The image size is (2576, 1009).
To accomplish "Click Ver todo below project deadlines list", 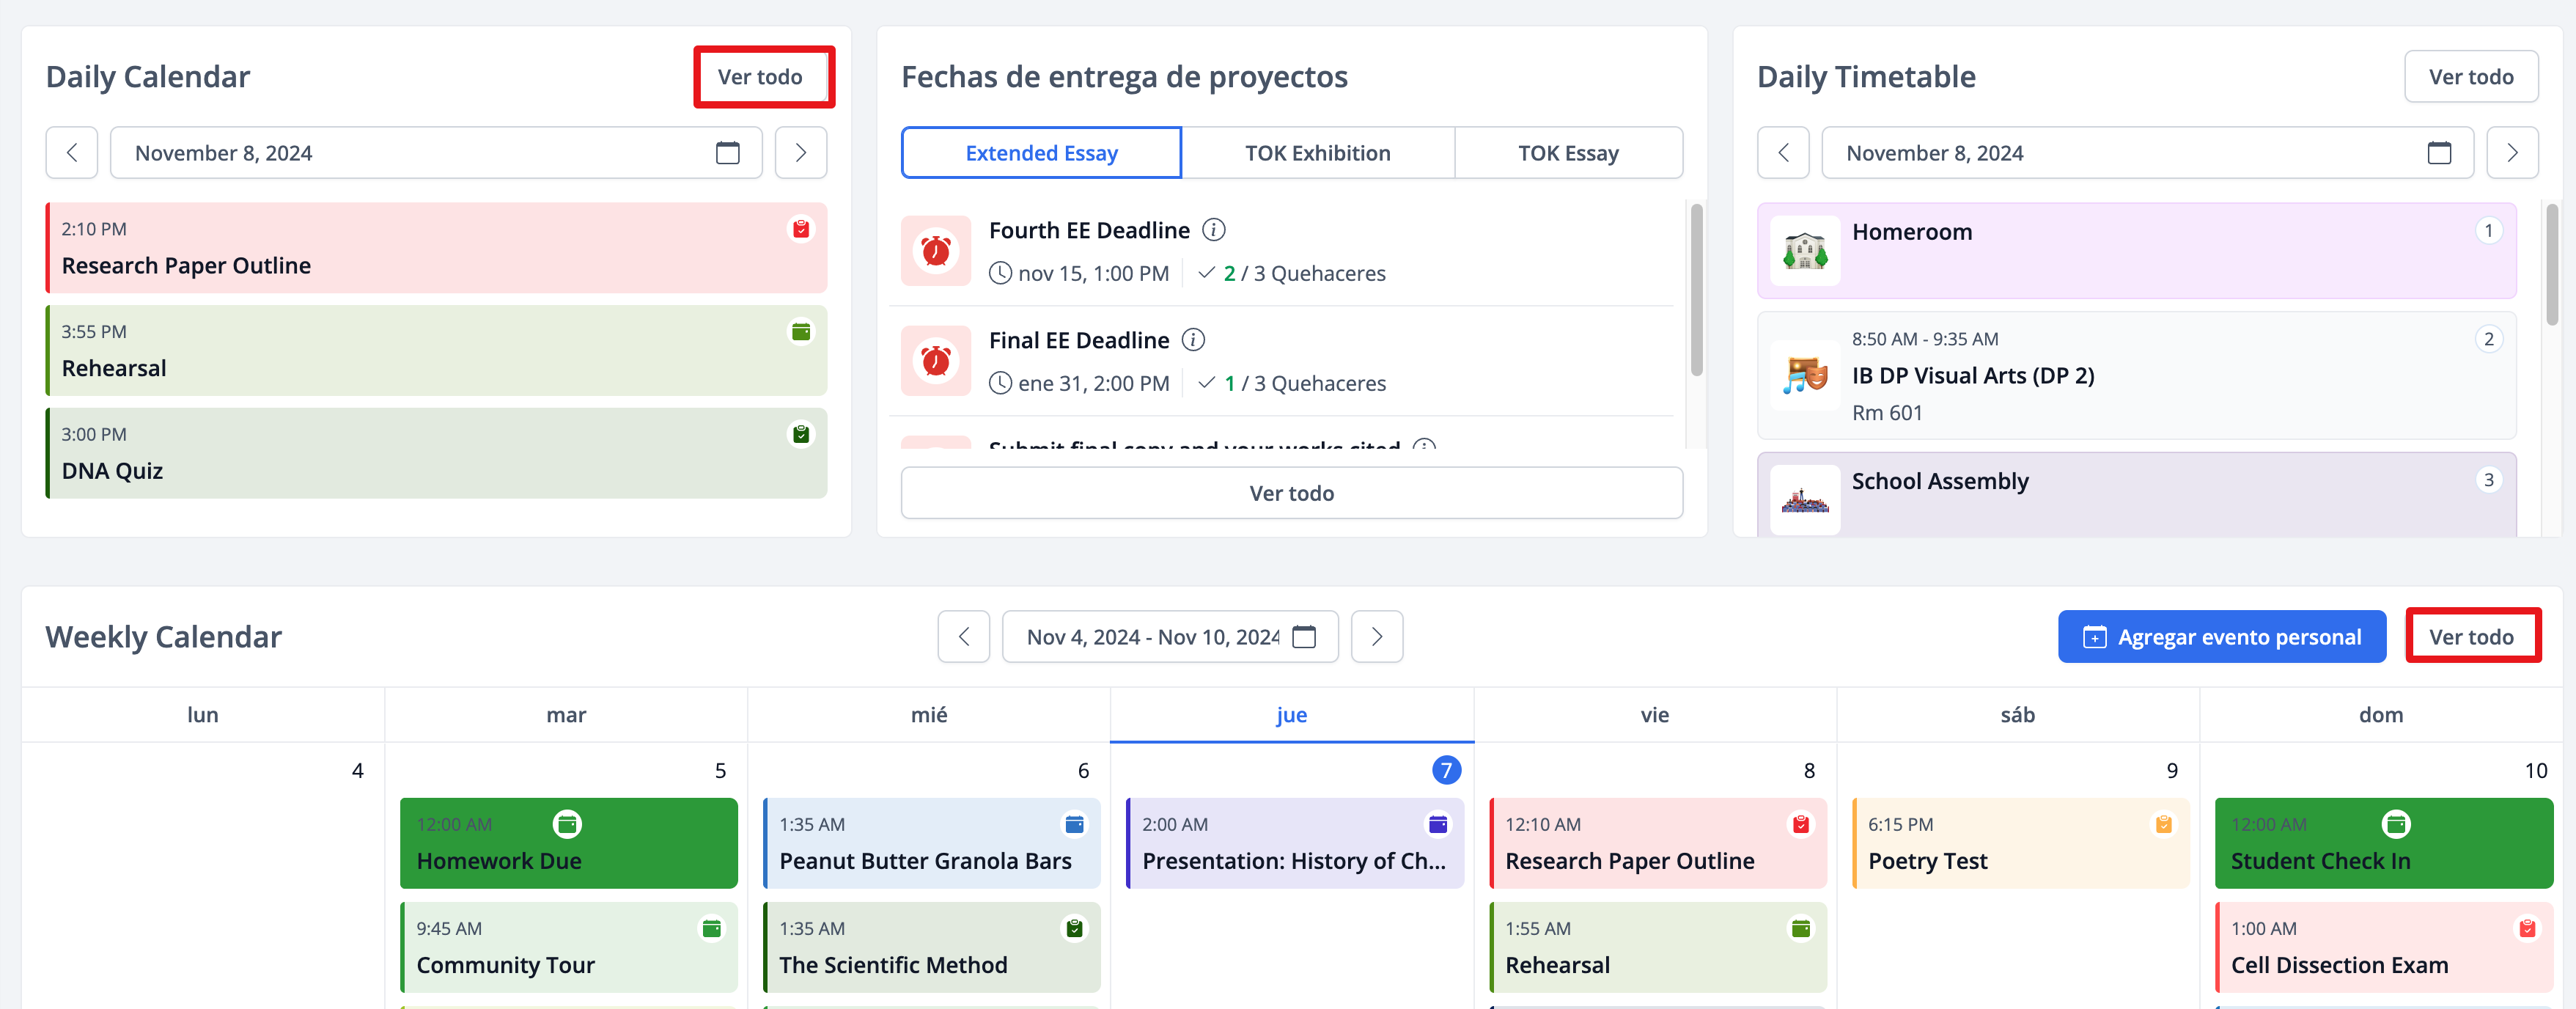I will (x=1291, y=493).
